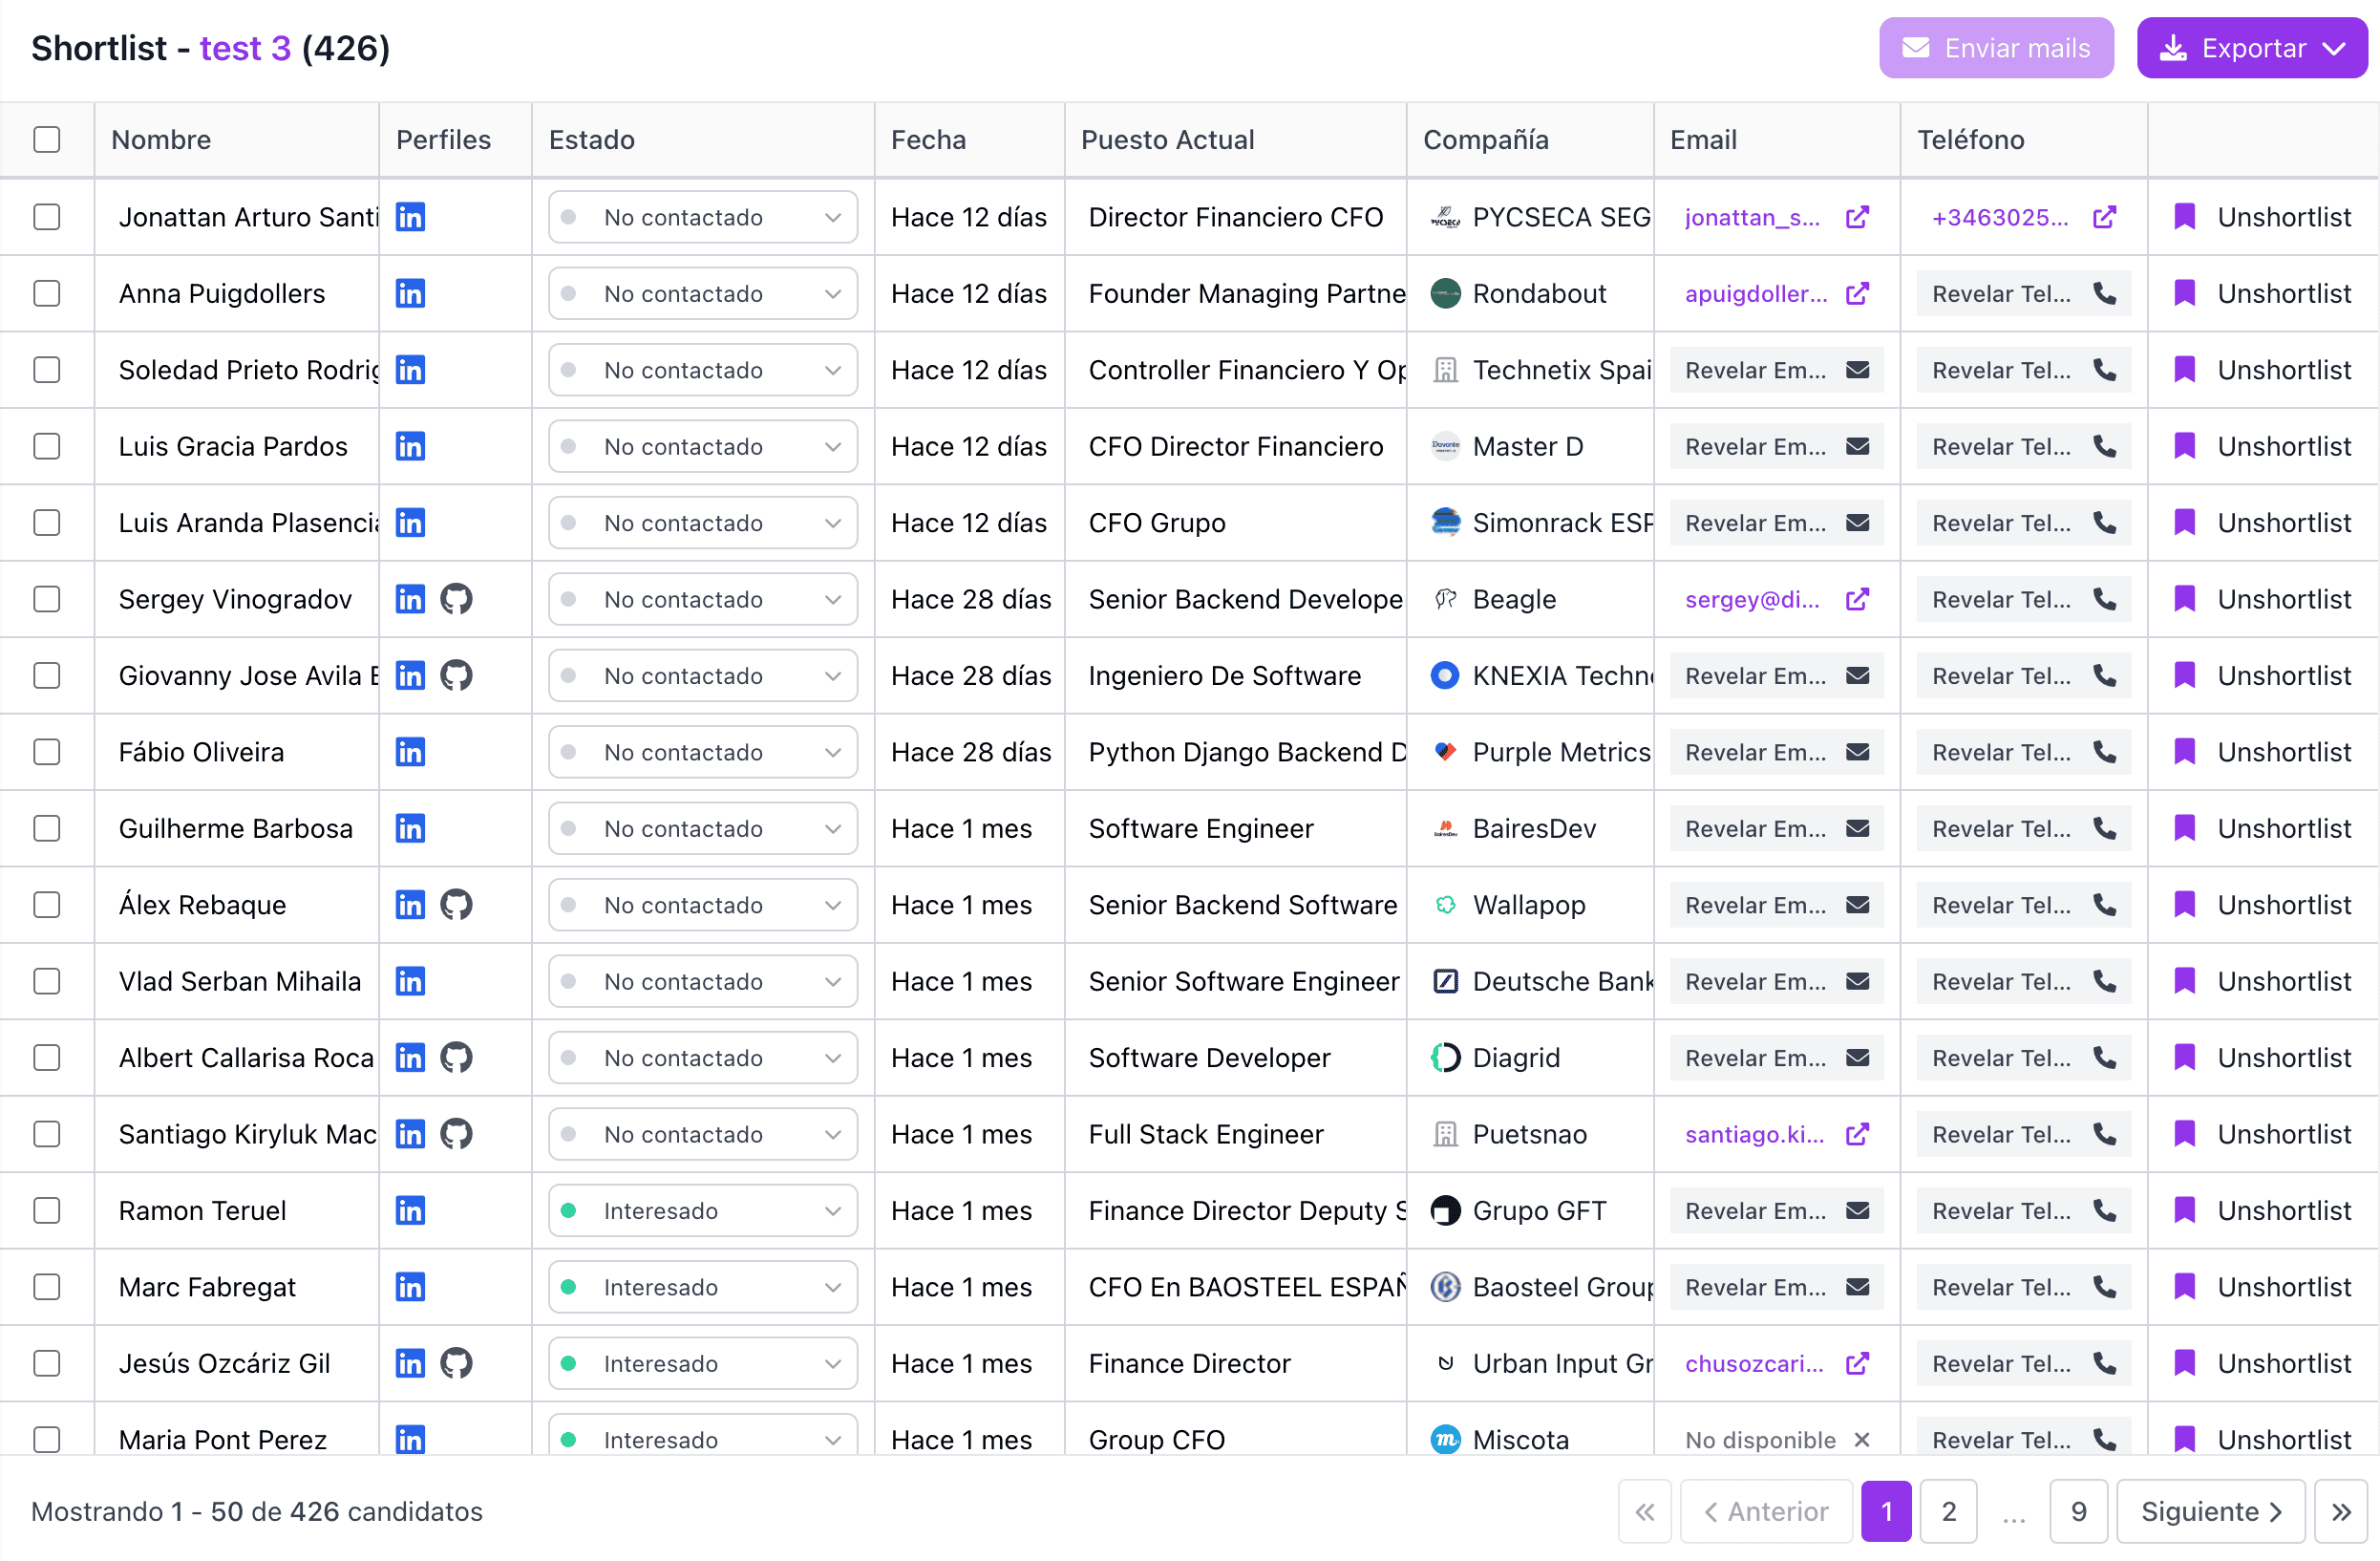The width and height of the screenshot is (2380, 1561).
Task: Open Sergey Vinogradov's GitHub profile icon
Action: [x=456, y=599]
